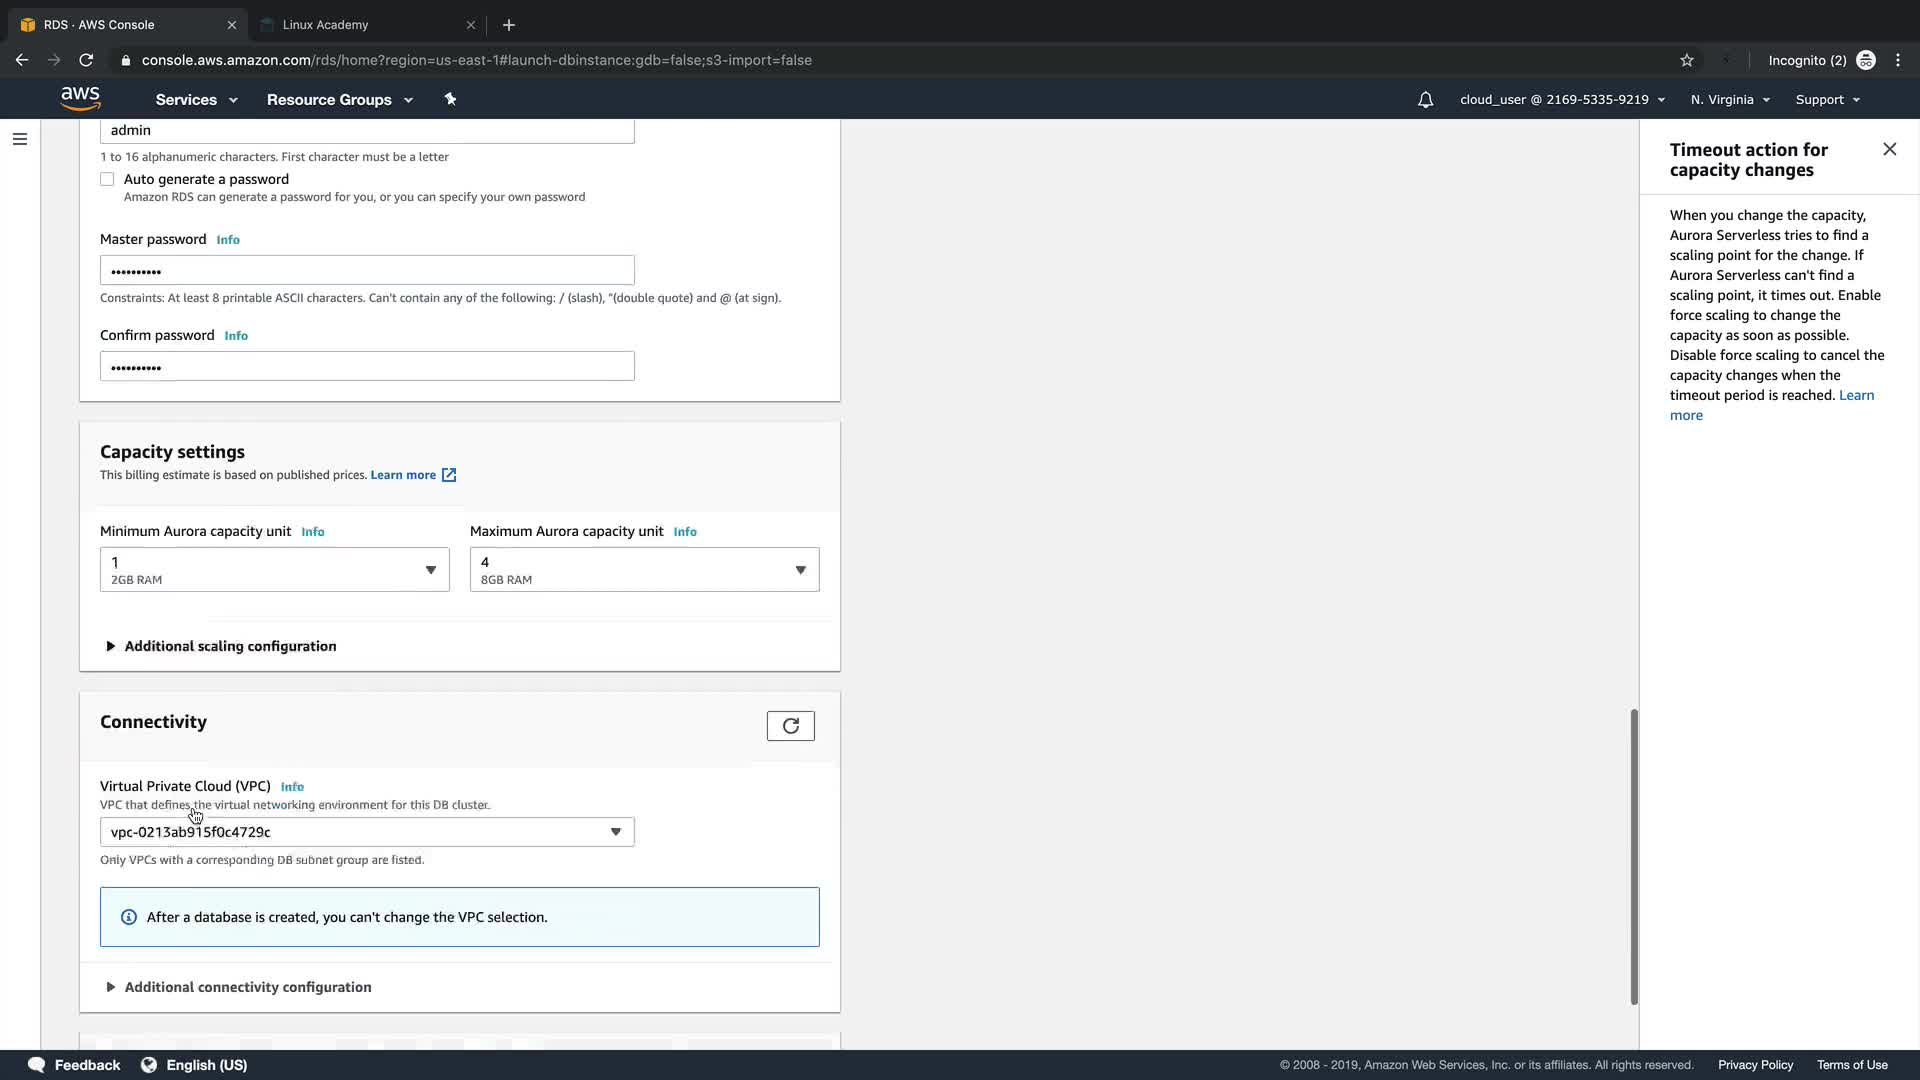1920x1080 pixels.
Task: Open Minimum Aurora capacity unit dropdown
Action: point(274,570)
